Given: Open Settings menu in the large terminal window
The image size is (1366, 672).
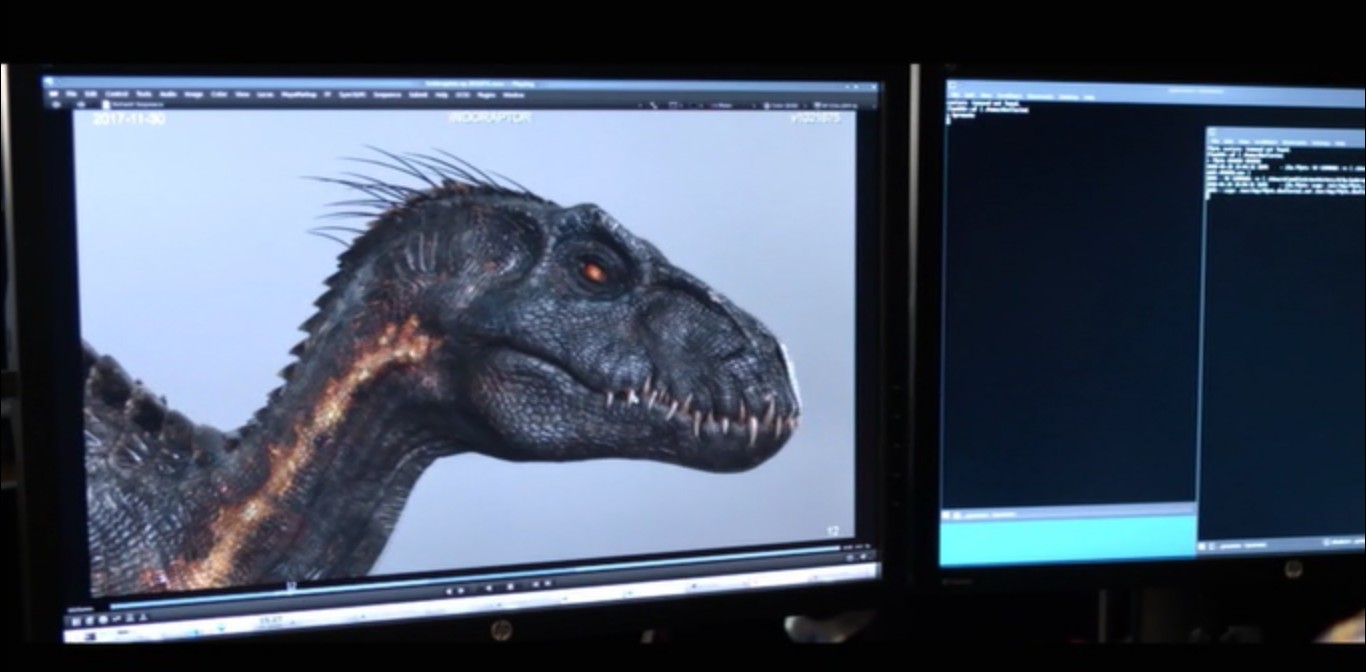Looking at the screenshot, I should [1069, 96].
